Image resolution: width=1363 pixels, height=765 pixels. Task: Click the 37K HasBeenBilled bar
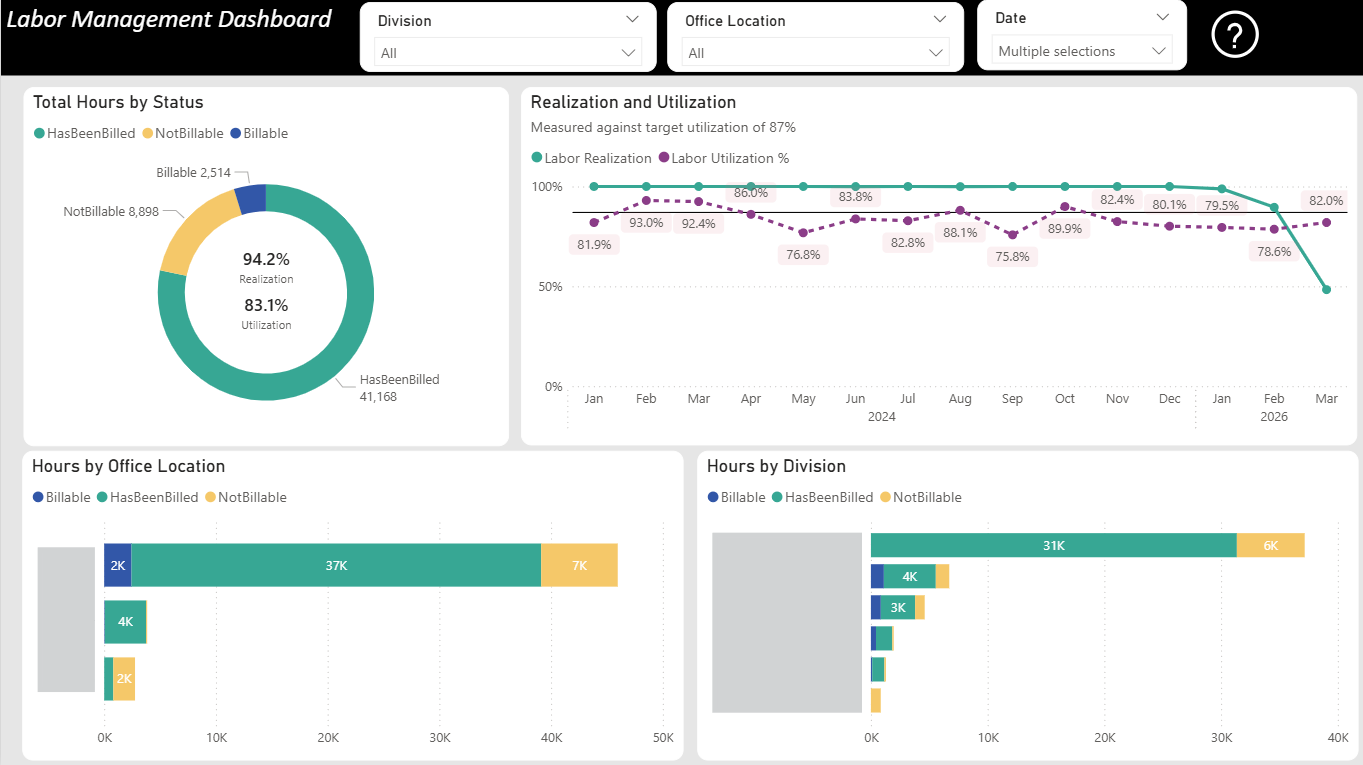point(336,565)
